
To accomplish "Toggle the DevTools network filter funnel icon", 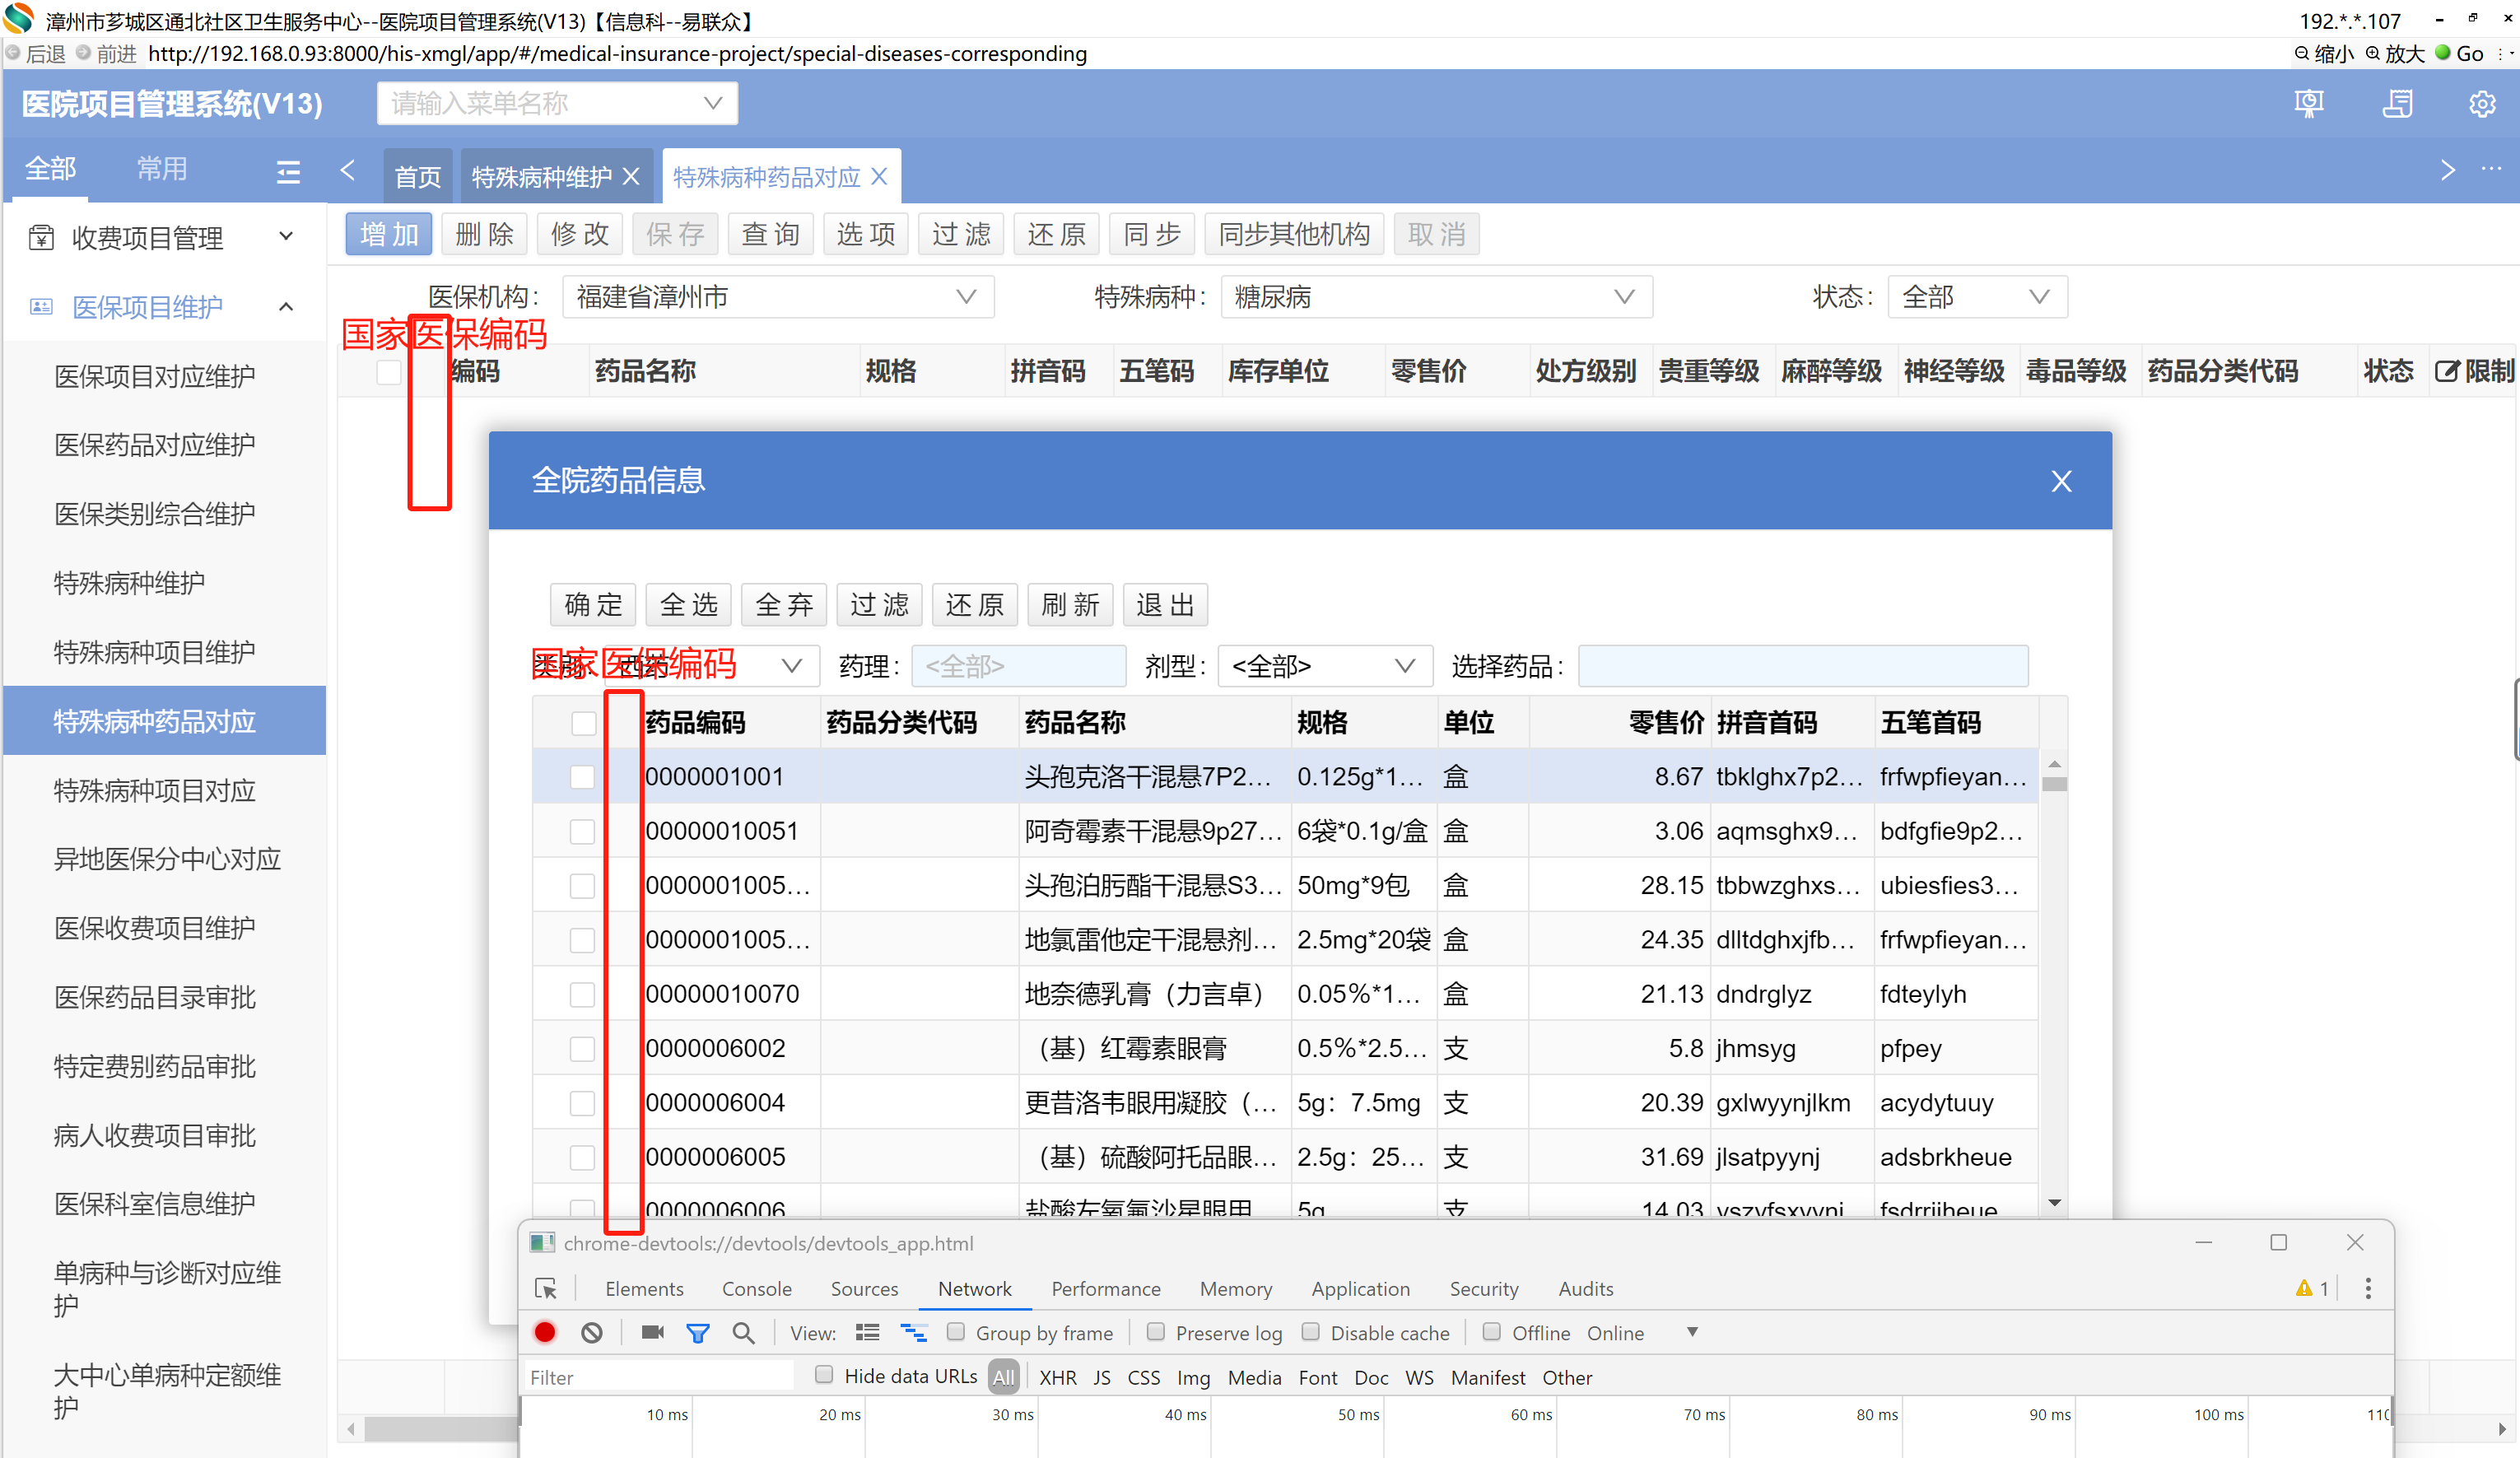I will pyautogui.click(x=698, y=1332).
